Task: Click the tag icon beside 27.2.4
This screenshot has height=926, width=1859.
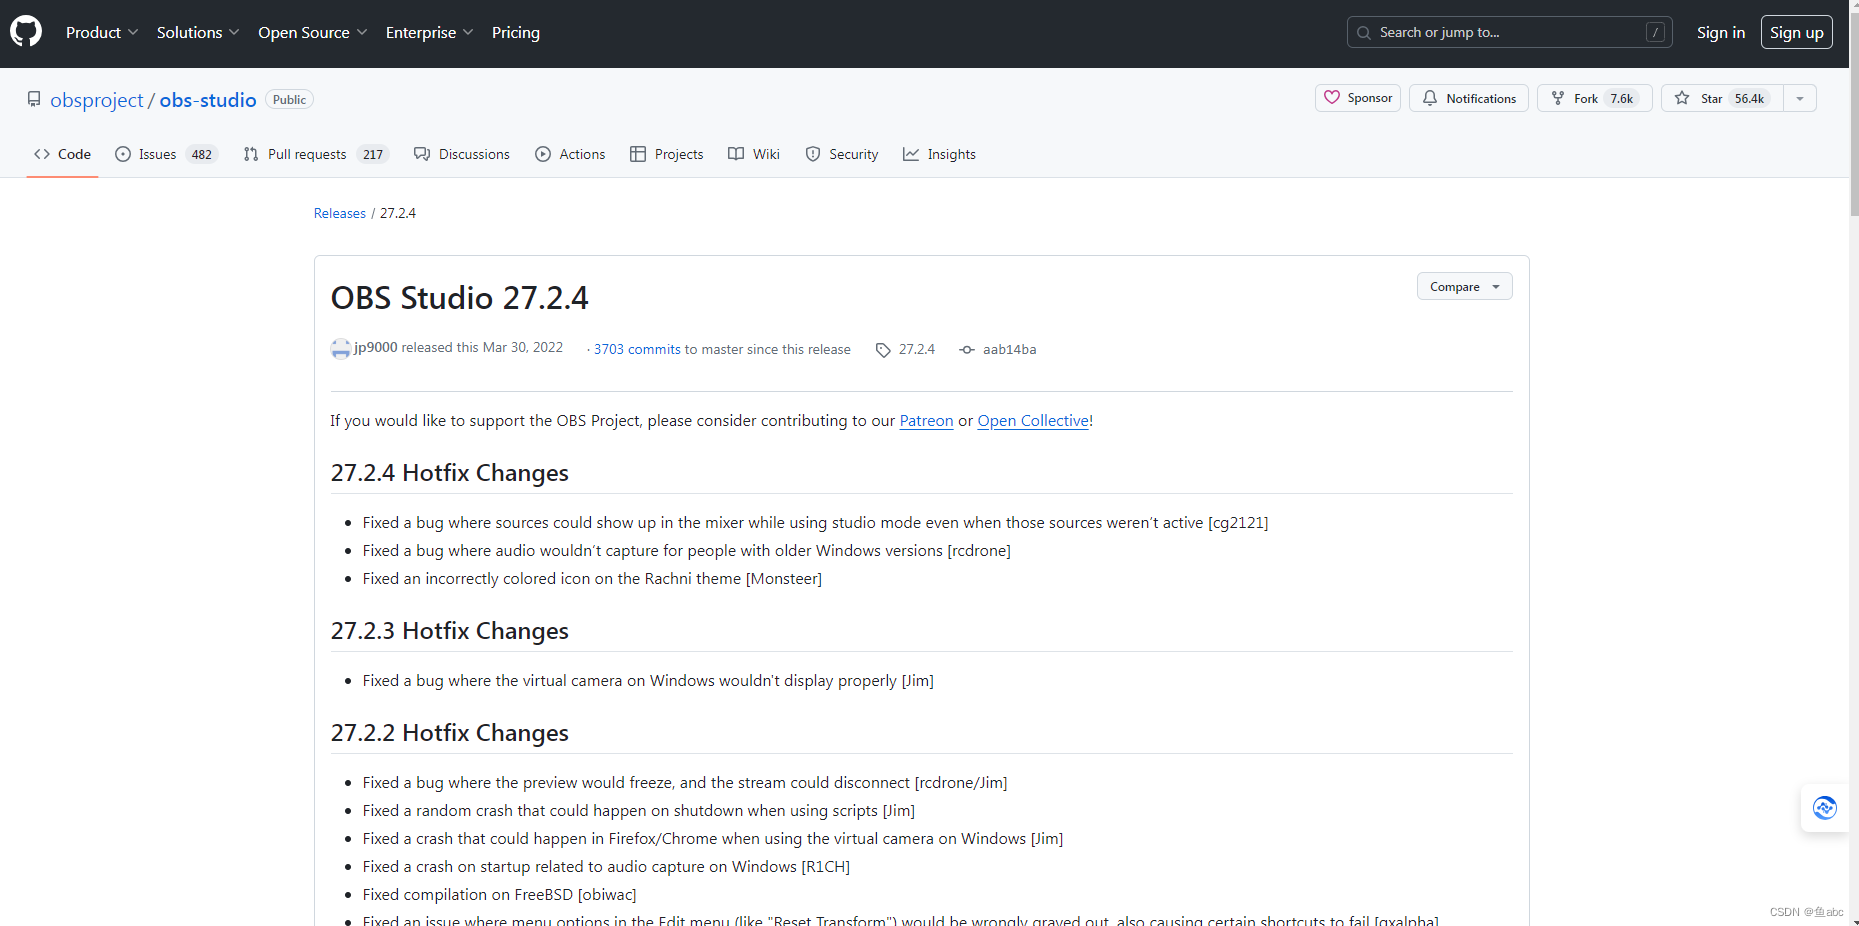Action: tap(883, 350)
